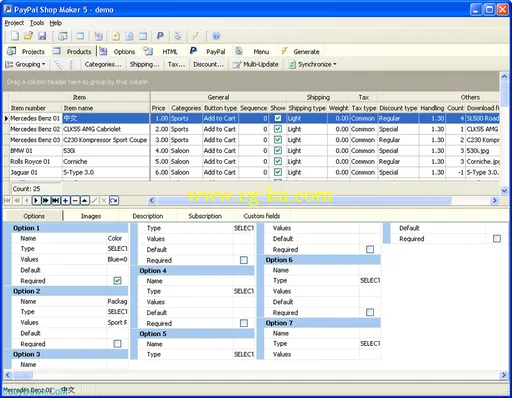Sort by the Price column header

point(160,108)
